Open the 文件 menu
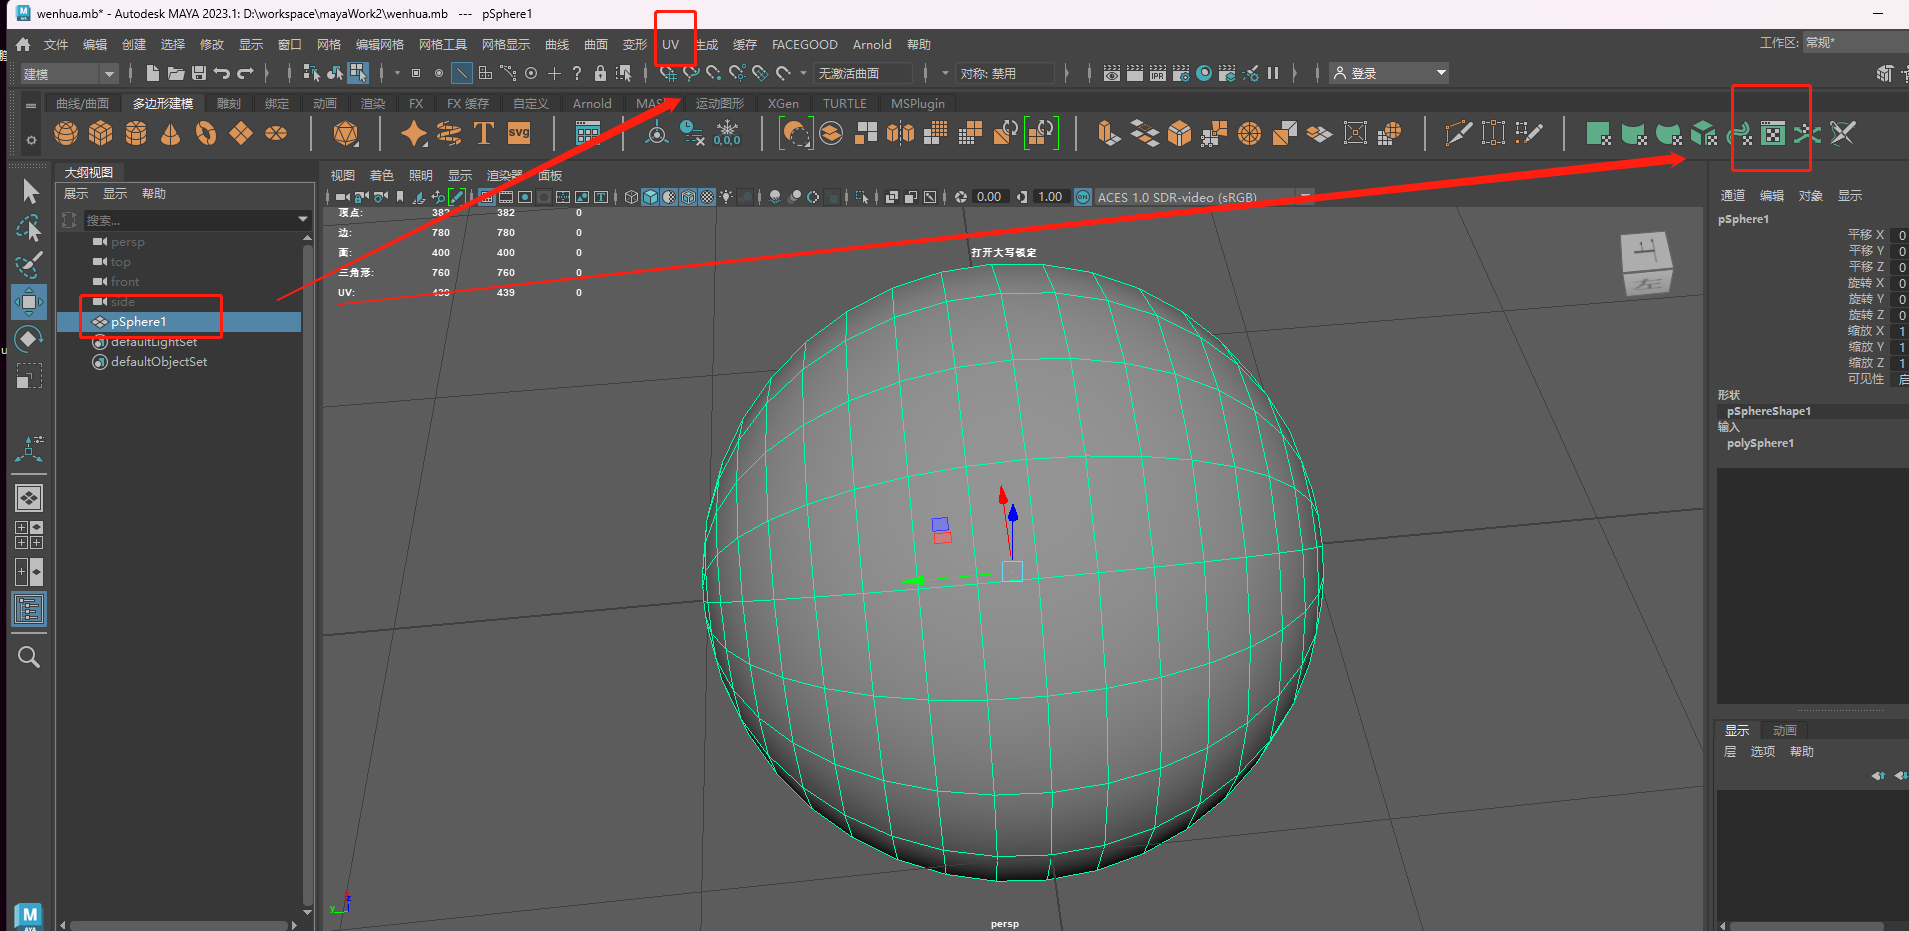The image size is (1909, 931). click(x=56, y=44)
